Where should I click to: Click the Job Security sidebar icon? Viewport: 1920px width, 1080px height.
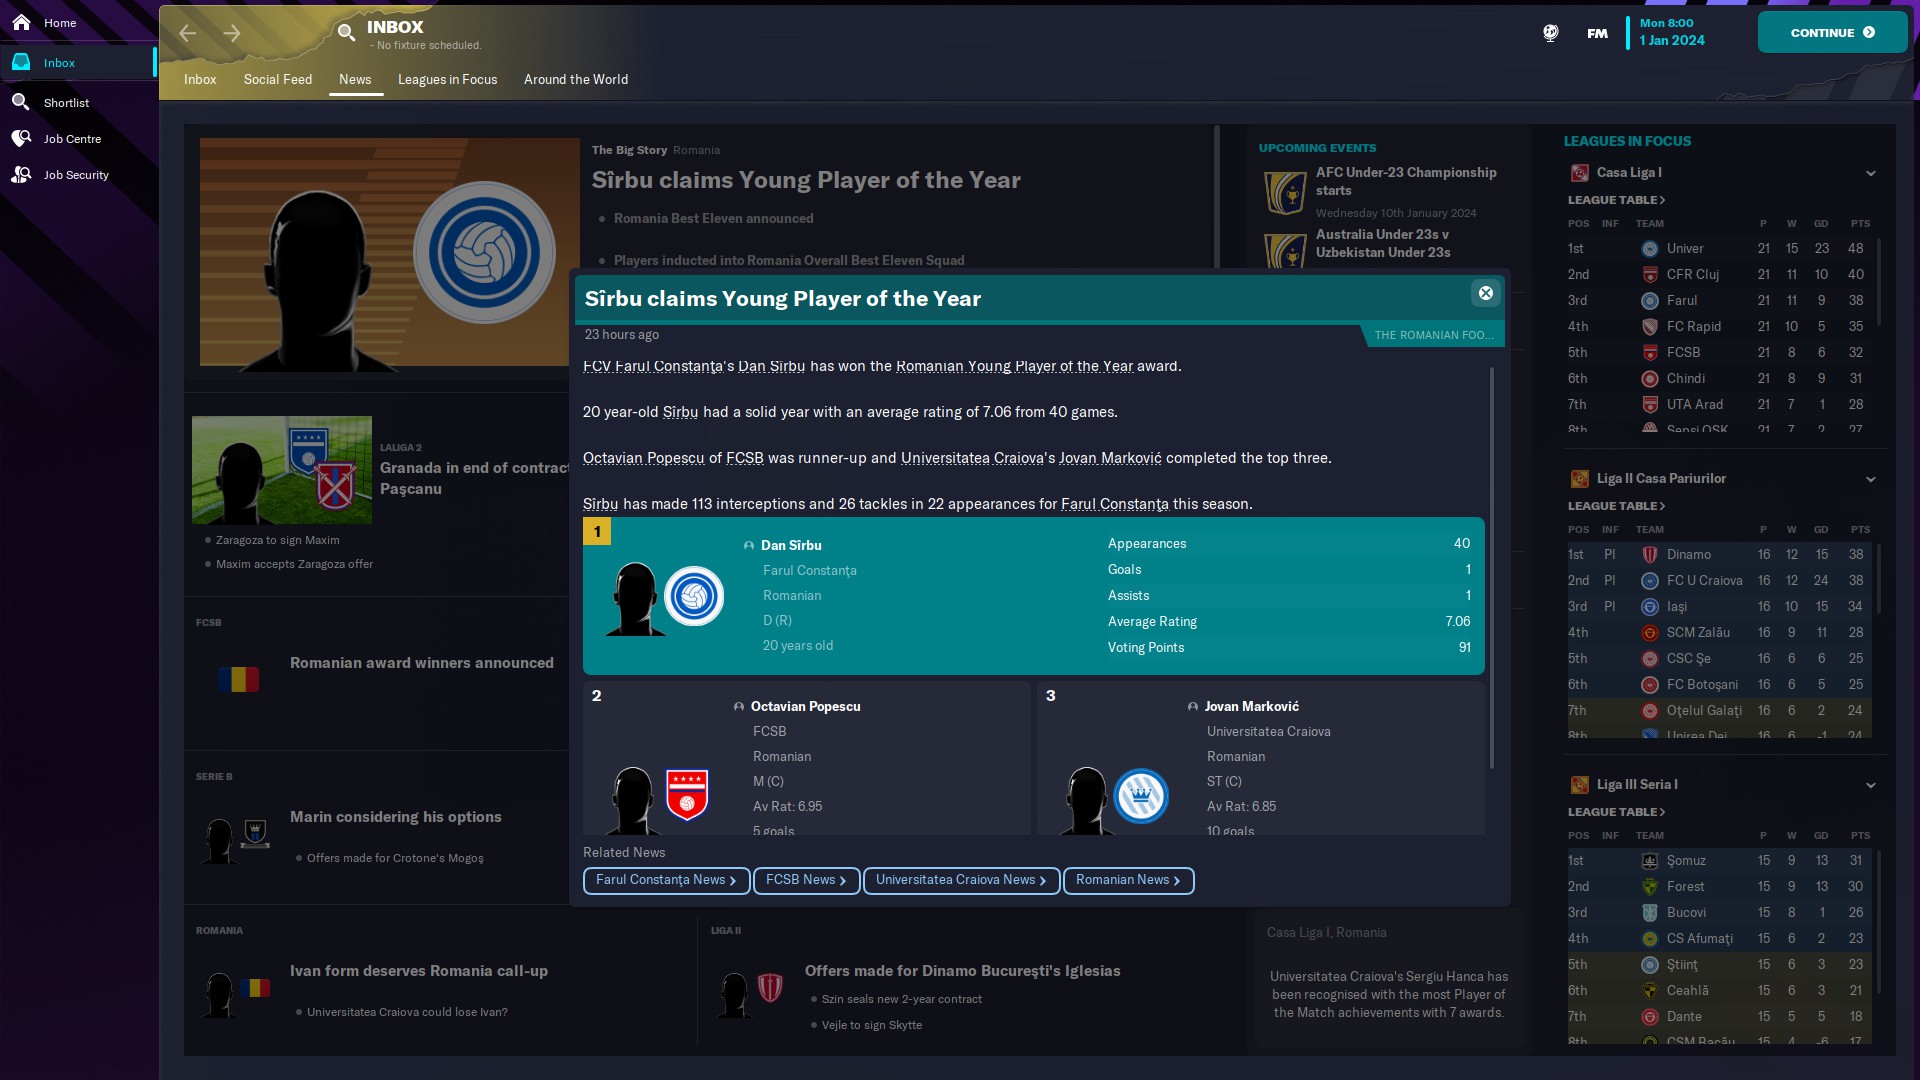pyautogui.click(x=21, y=174)
